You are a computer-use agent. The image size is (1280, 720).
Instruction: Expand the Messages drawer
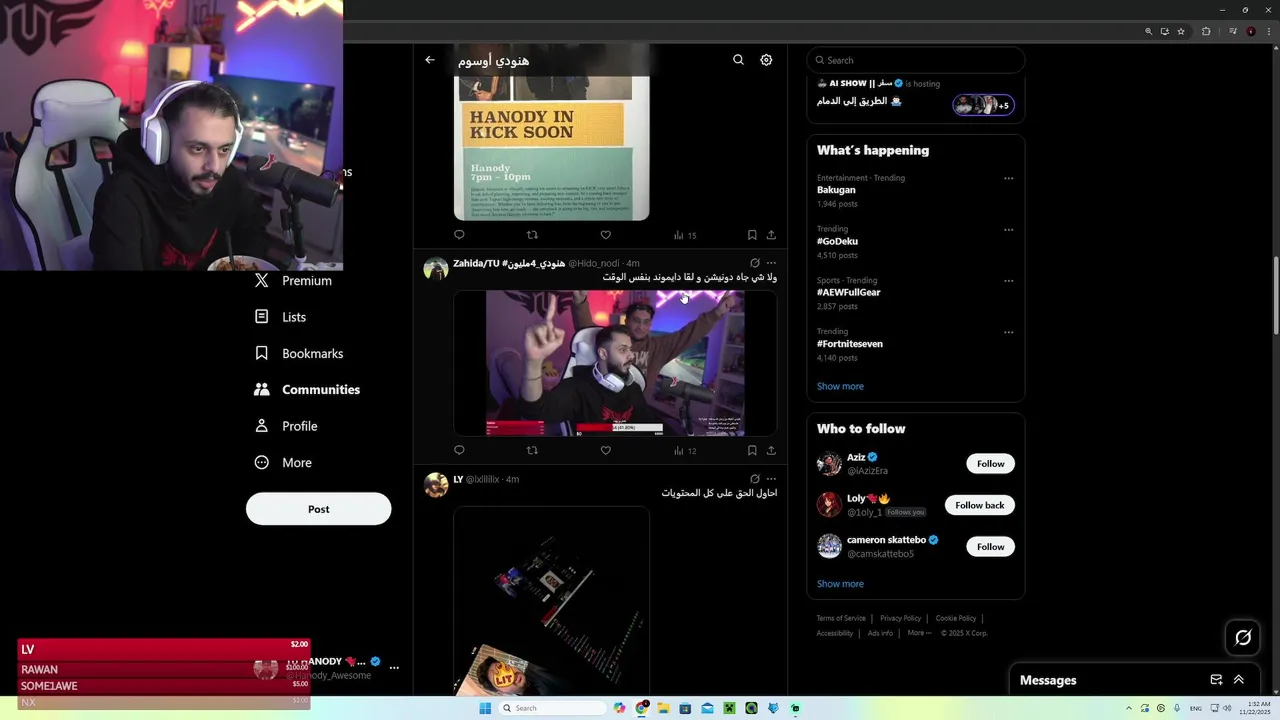1238,680
